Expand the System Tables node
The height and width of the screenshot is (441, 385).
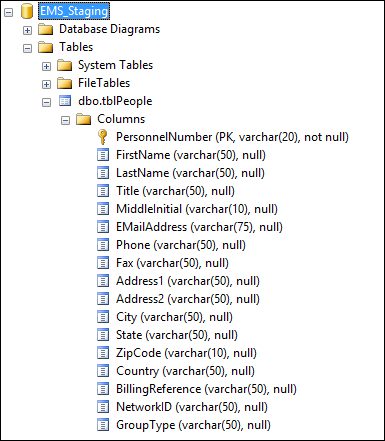coord(46,66)
